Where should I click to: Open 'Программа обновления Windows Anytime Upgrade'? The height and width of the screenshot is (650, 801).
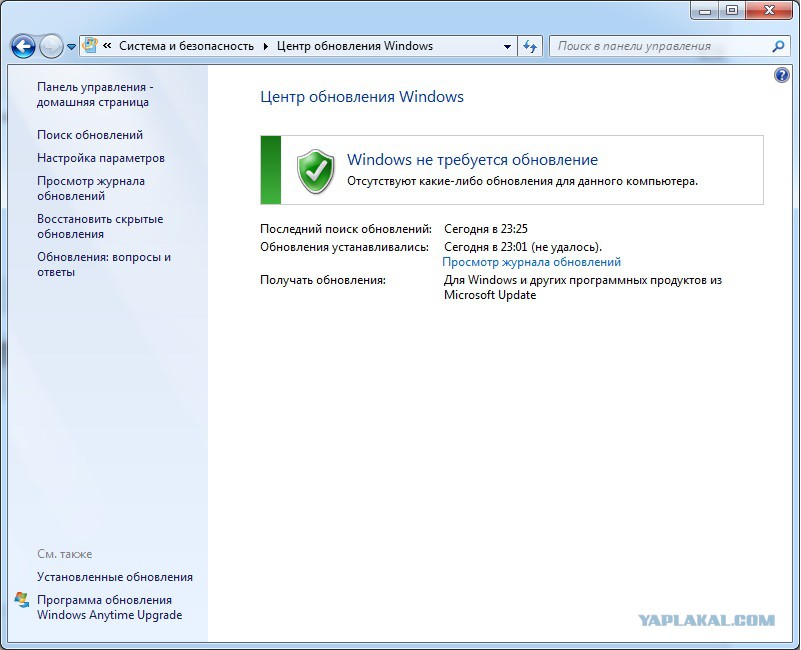pyautogui.click(x=109, y=608)
